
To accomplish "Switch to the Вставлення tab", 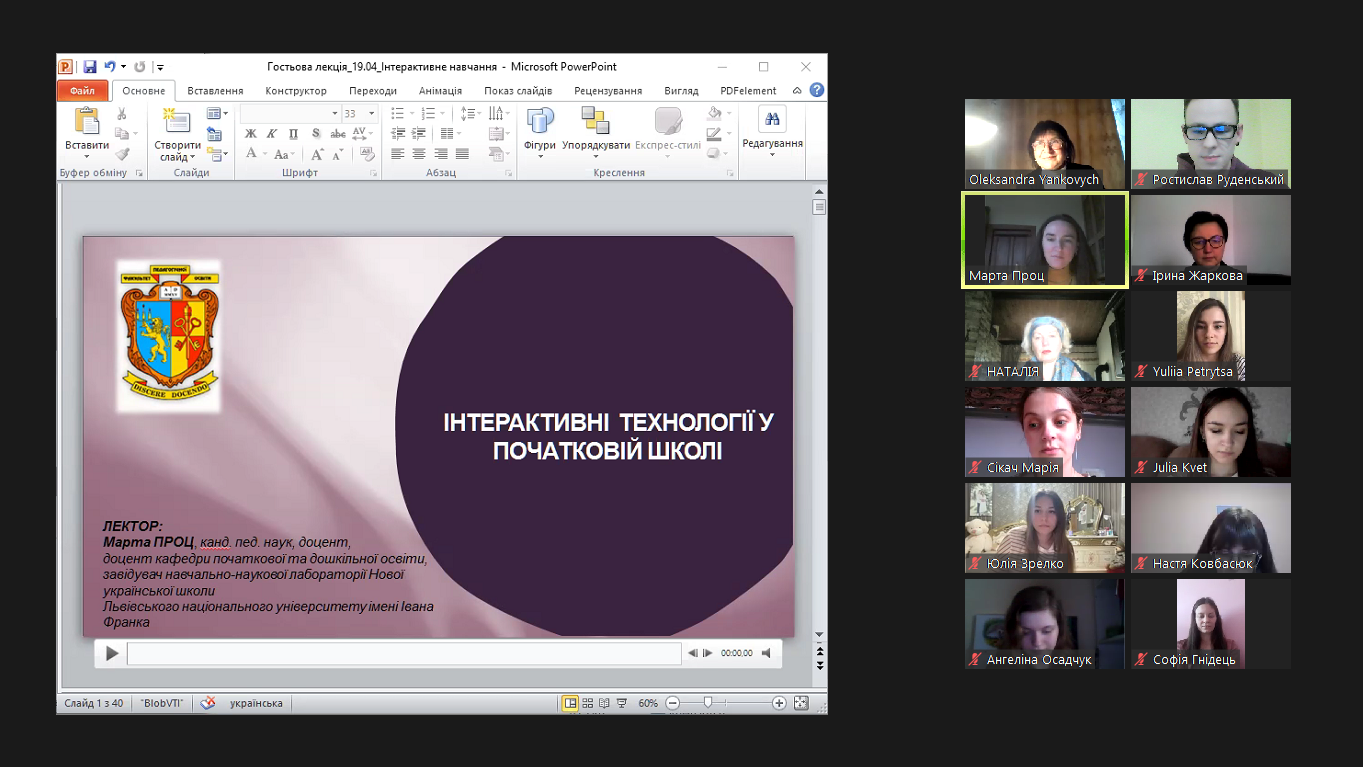I will (215, 91).
